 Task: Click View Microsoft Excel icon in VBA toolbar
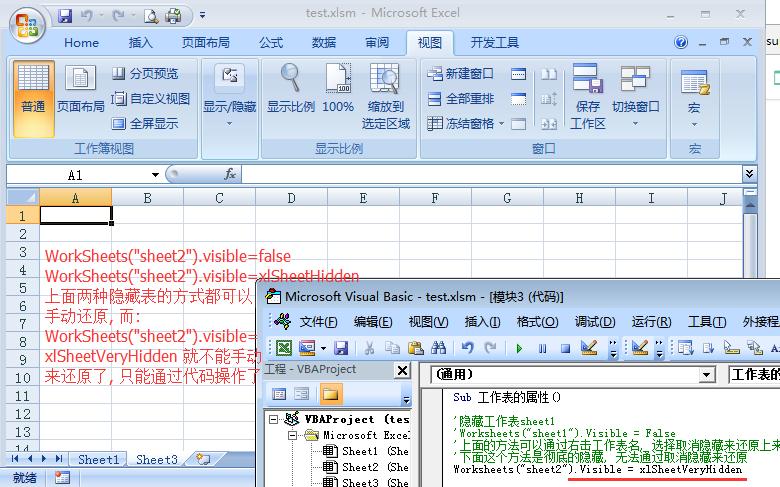(284, 348)
